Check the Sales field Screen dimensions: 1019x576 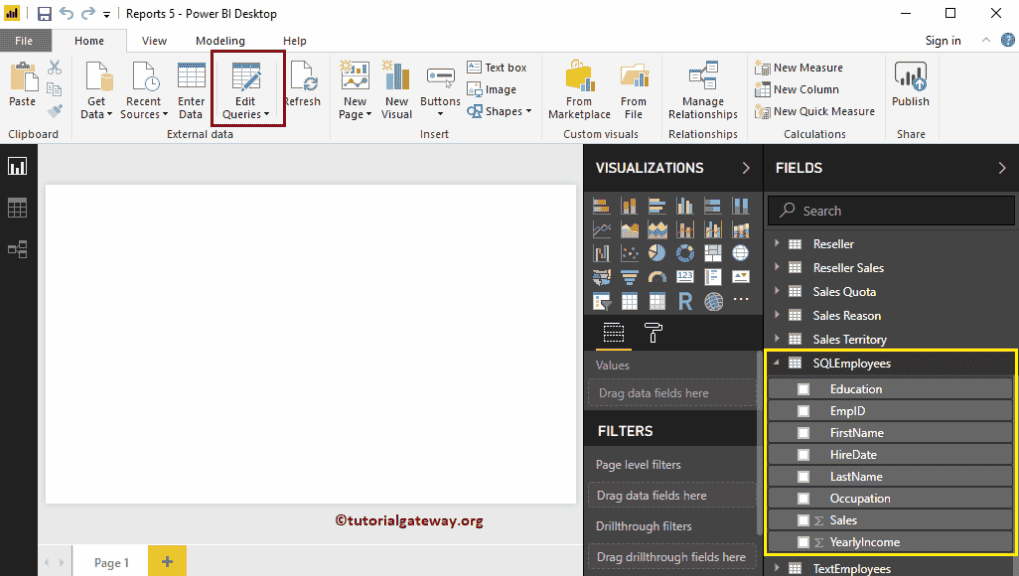(x=803, y=520)
